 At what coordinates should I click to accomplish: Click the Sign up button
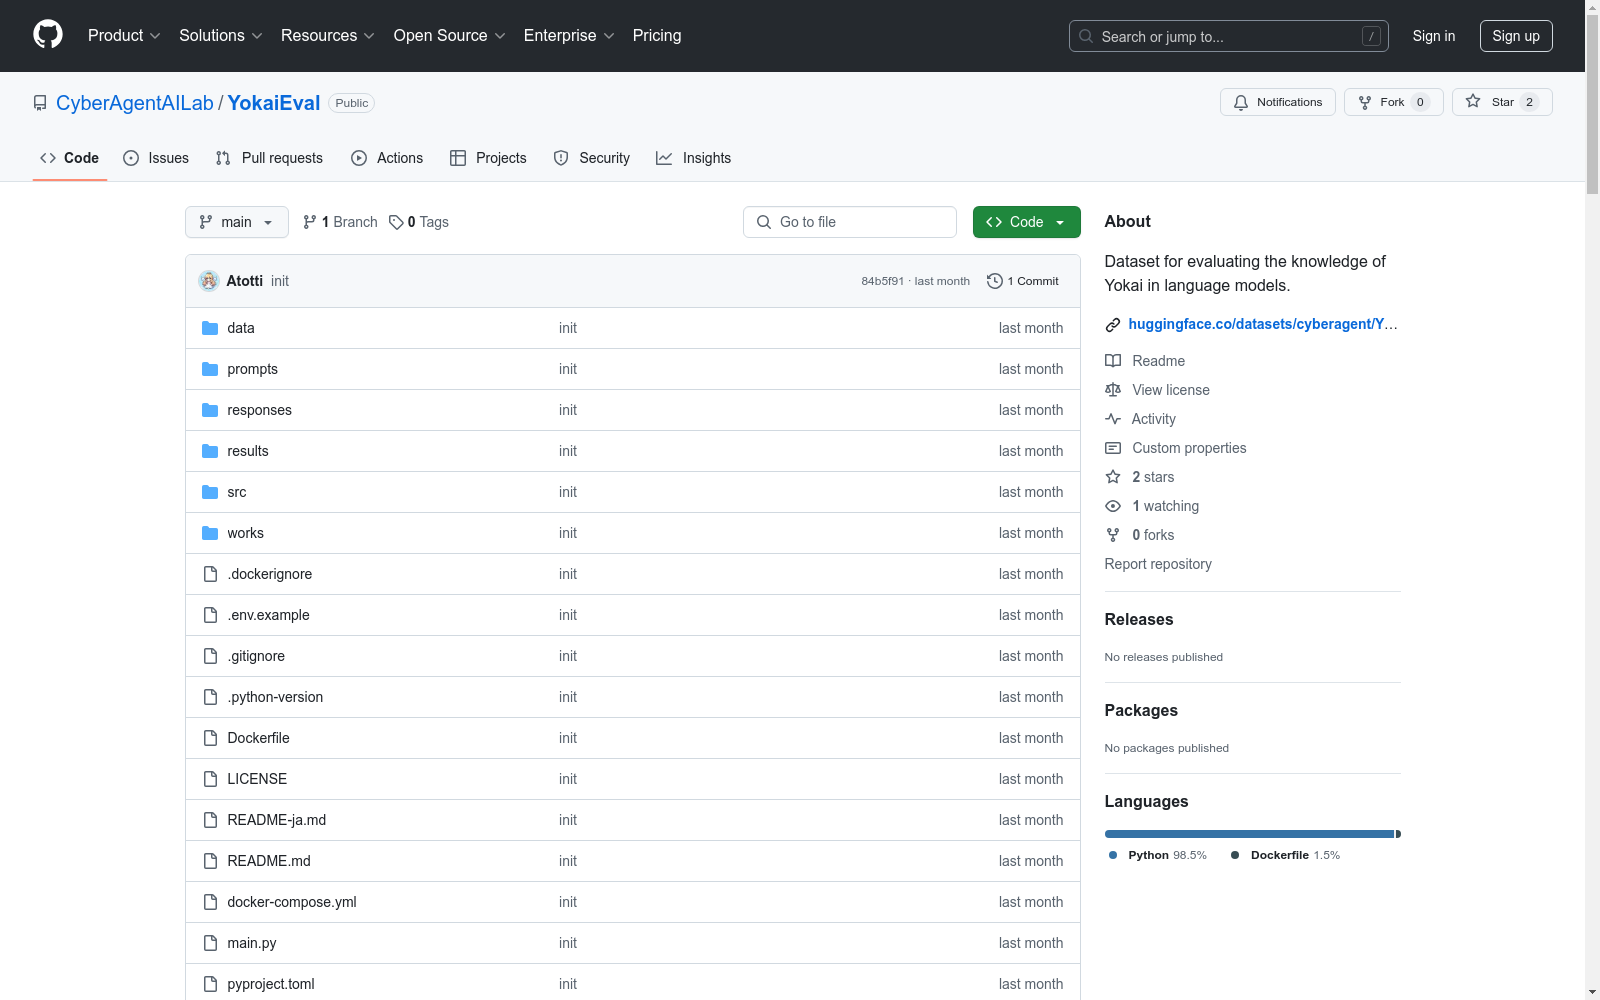pos(1516,36)
